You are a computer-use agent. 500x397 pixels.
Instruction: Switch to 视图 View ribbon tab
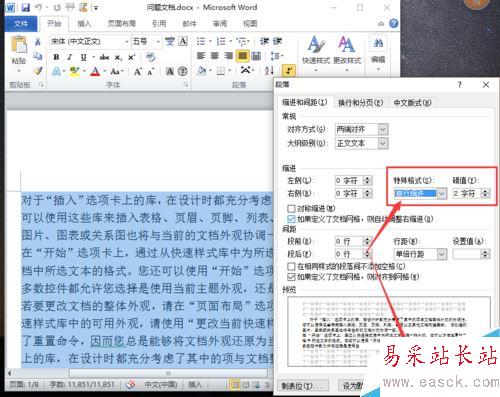[x=250, y=23]
